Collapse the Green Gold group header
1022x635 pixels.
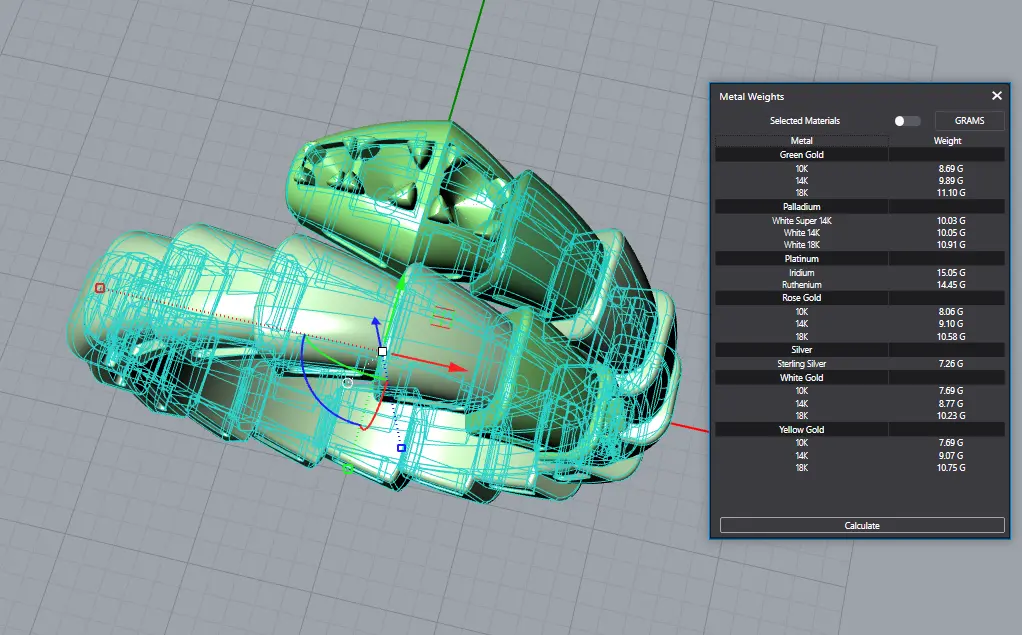tap(801, 155)
